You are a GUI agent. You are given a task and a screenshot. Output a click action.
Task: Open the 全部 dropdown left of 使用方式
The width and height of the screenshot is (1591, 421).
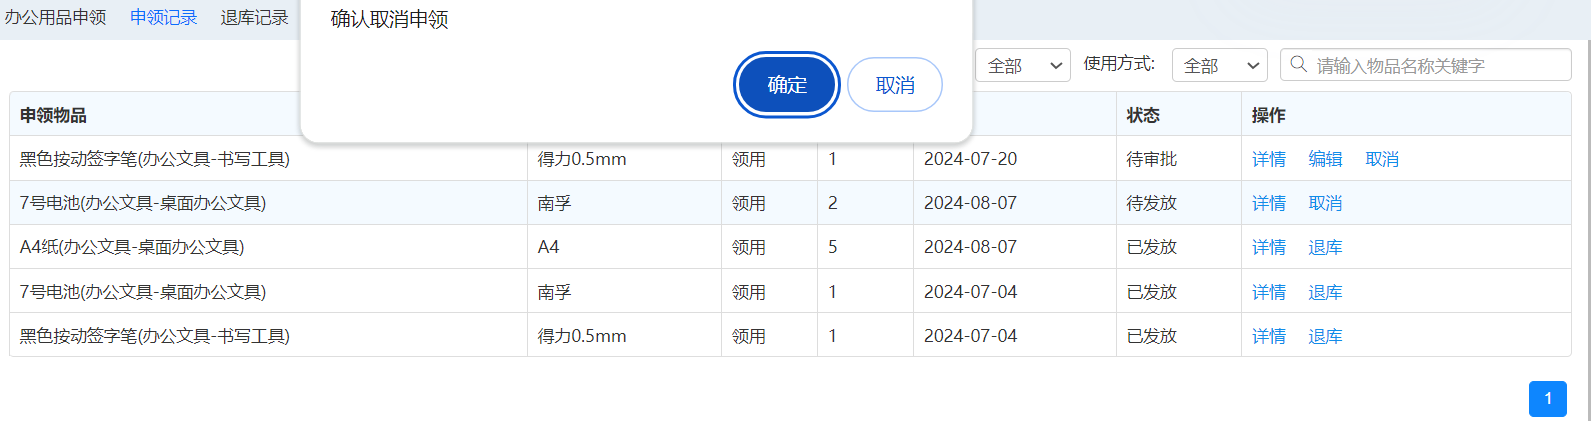(1022, 65)
